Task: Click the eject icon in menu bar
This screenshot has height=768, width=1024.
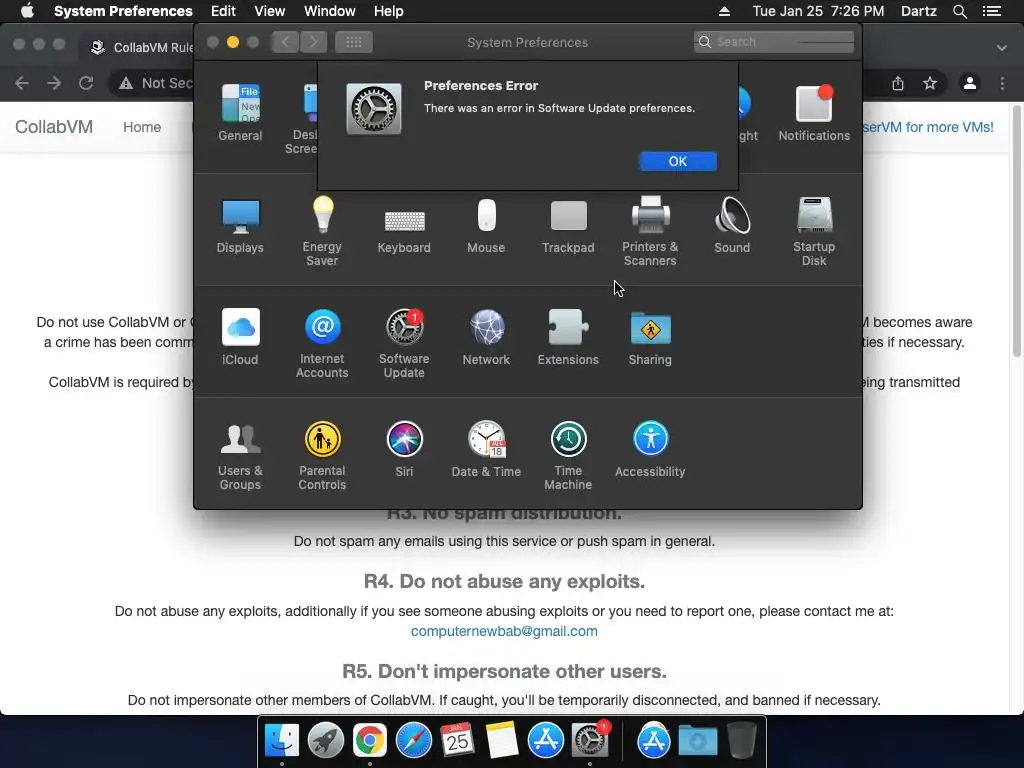Action: coord(724,11)
